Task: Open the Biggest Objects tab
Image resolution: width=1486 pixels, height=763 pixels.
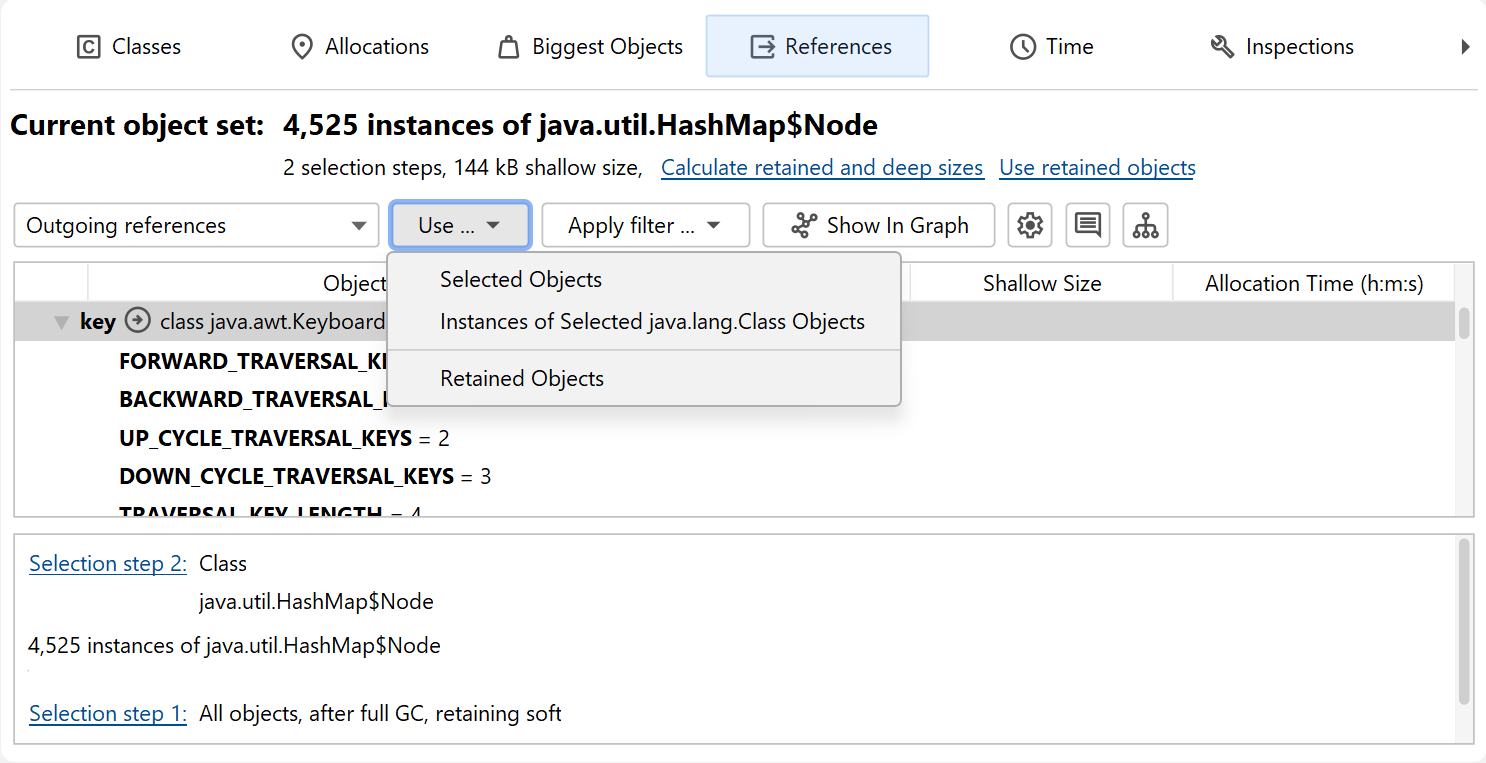Action: [x=590, y=47]
